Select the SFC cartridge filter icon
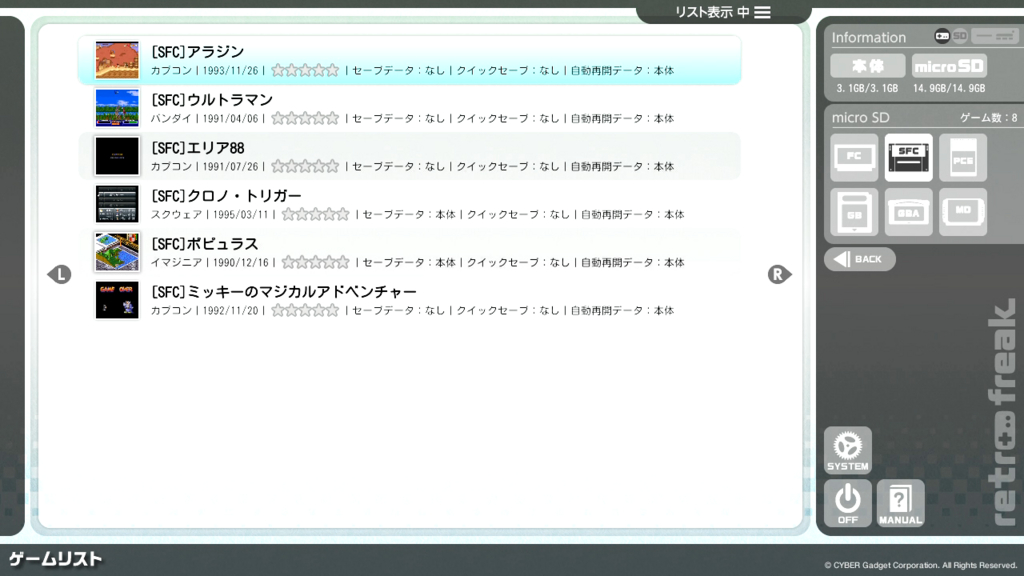The height and width of the screenshot is (576, 1024). point(908,157)
